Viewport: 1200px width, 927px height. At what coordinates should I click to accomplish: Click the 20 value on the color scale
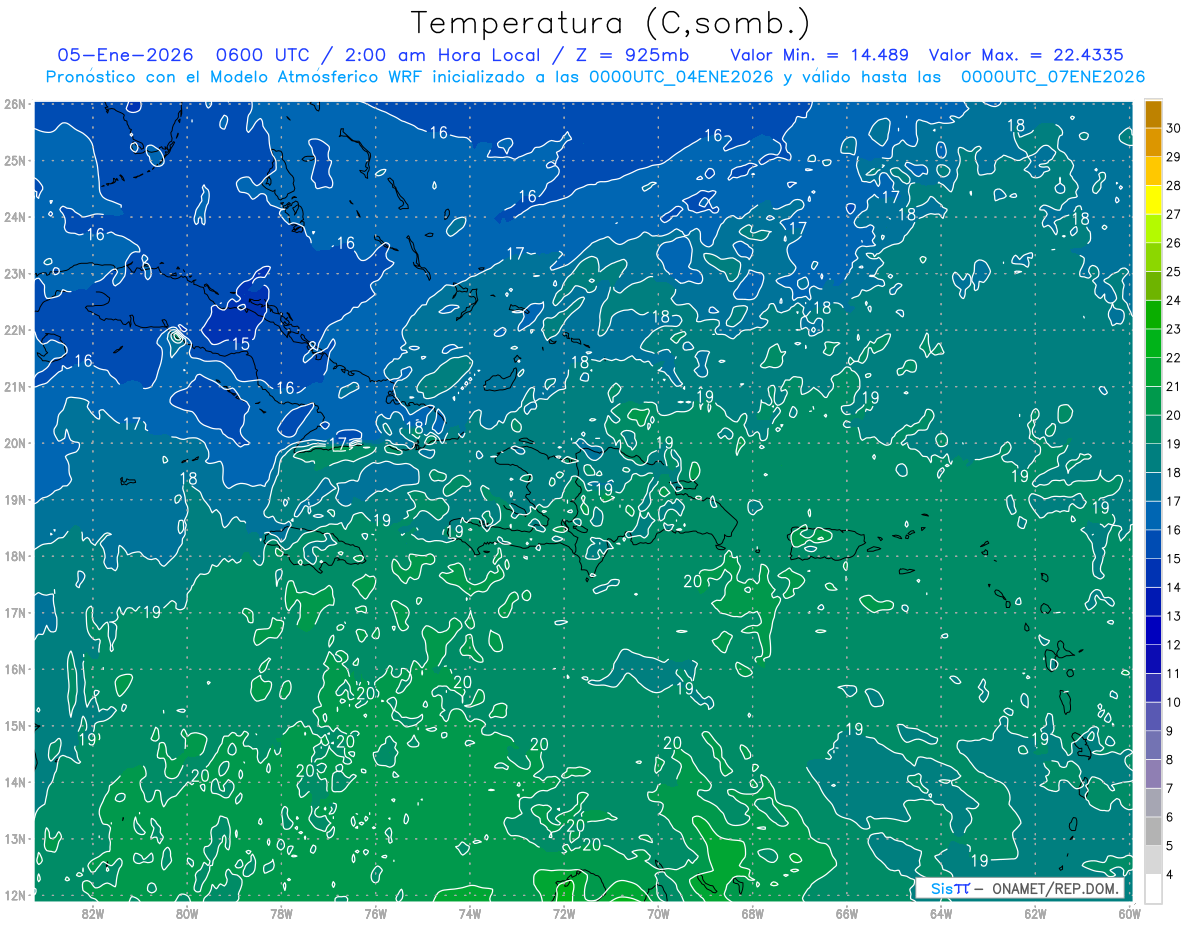(x=1173, y=415)
